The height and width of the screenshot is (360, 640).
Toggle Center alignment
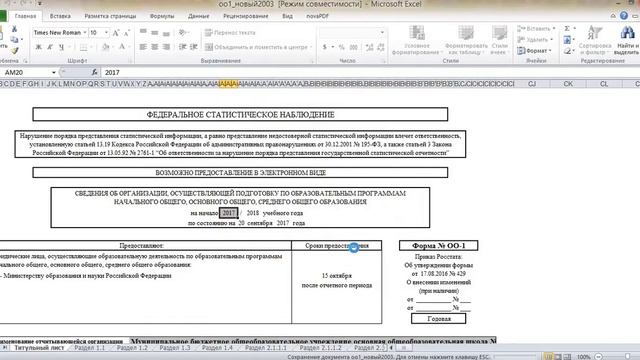tap(155, 47)
